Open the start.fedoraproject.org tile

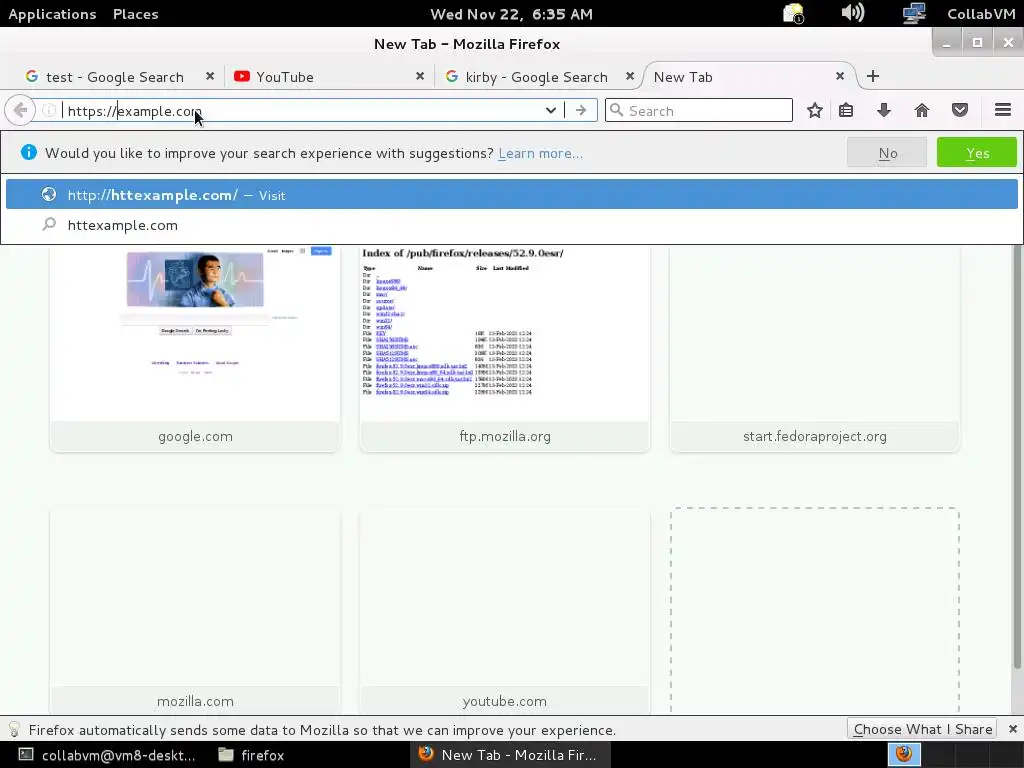point(814,348)
